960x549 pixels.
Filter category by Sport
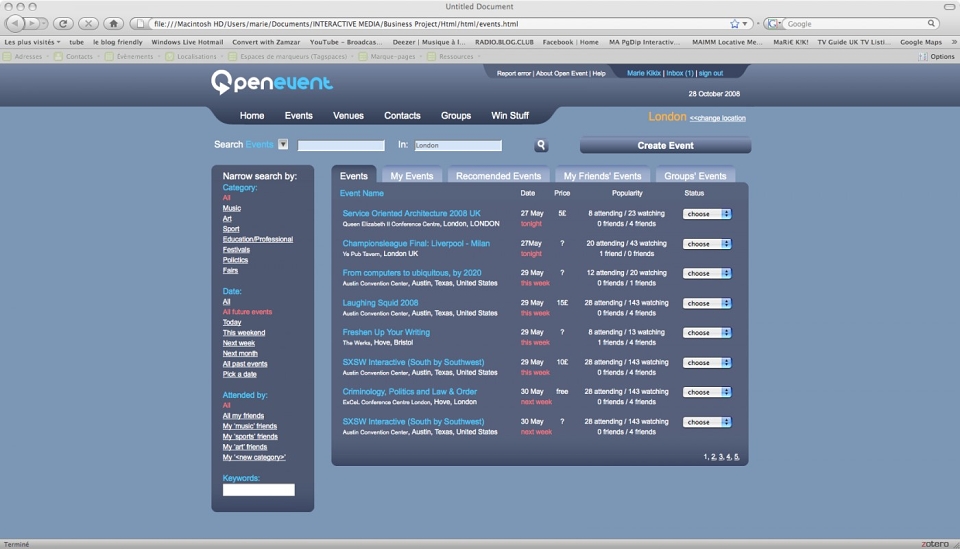[231, 229]
